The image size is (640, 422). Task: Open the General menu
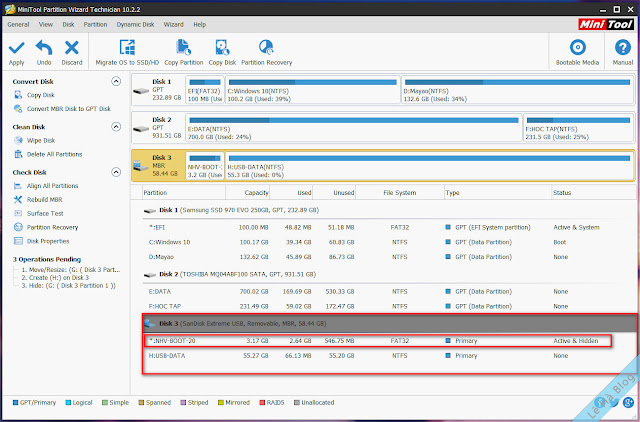(x=18, y=24)
